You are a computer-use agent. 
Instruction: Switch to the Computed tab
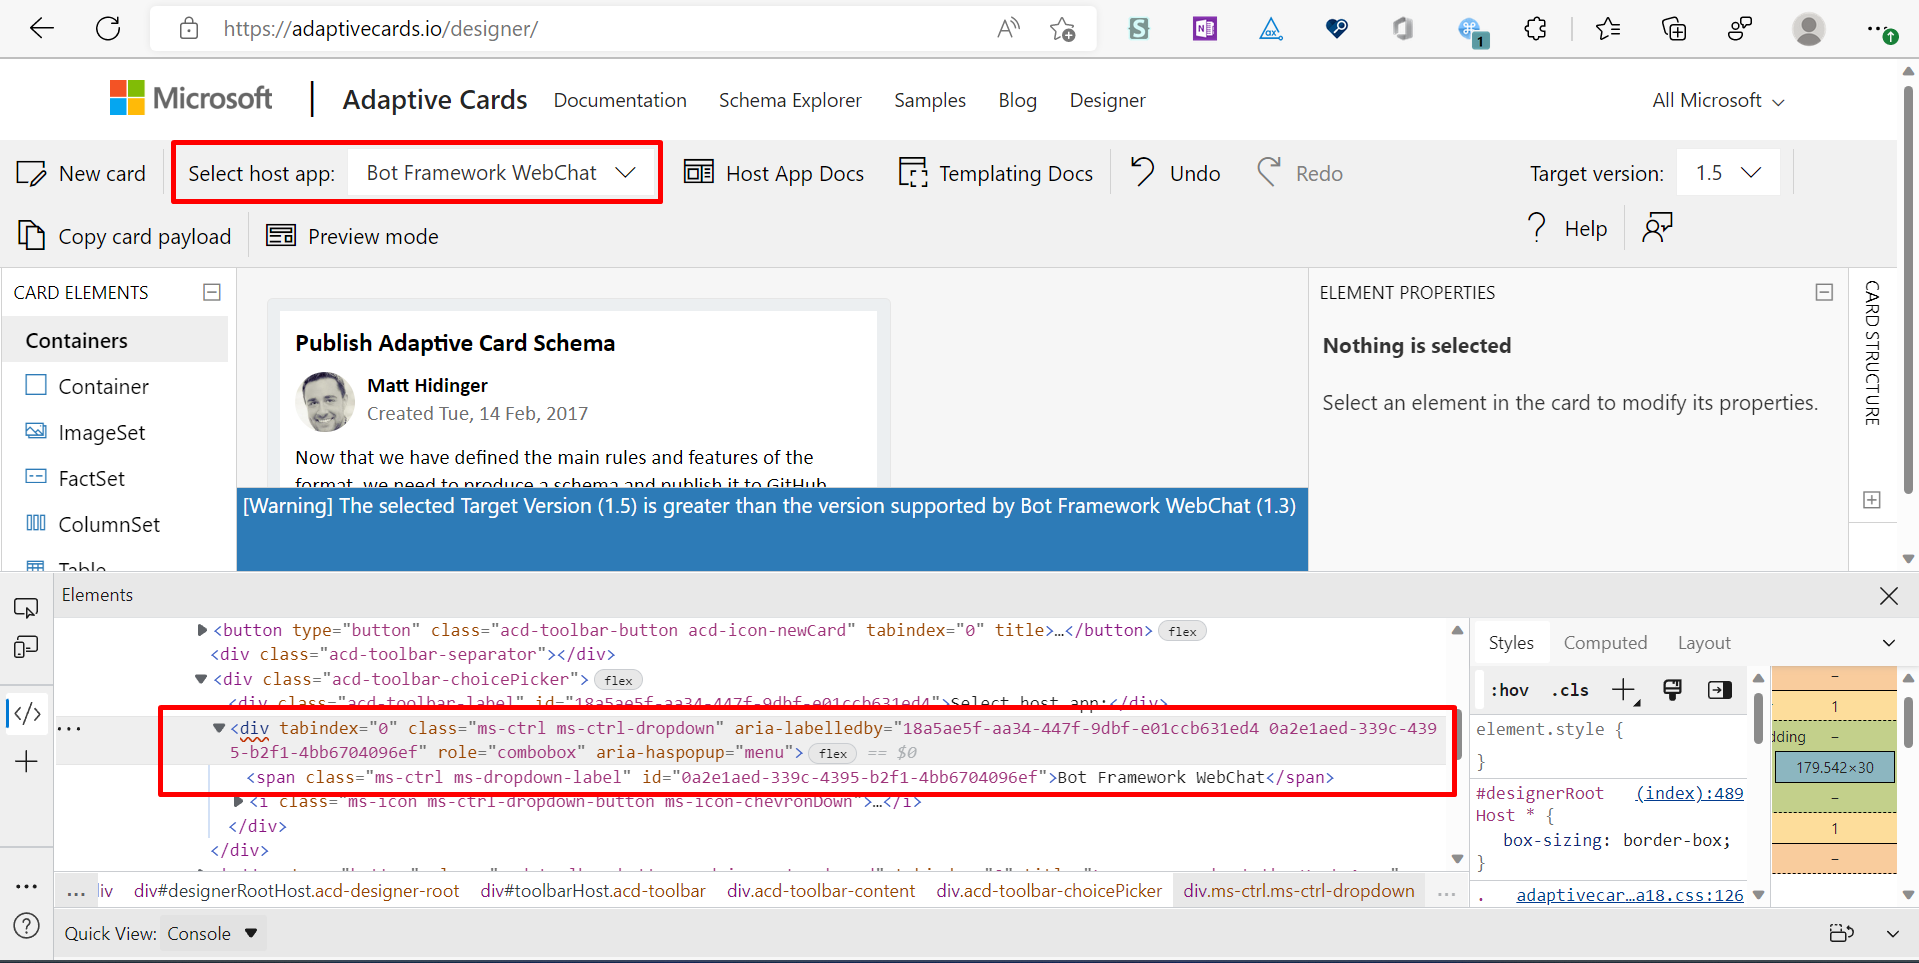1604,642
